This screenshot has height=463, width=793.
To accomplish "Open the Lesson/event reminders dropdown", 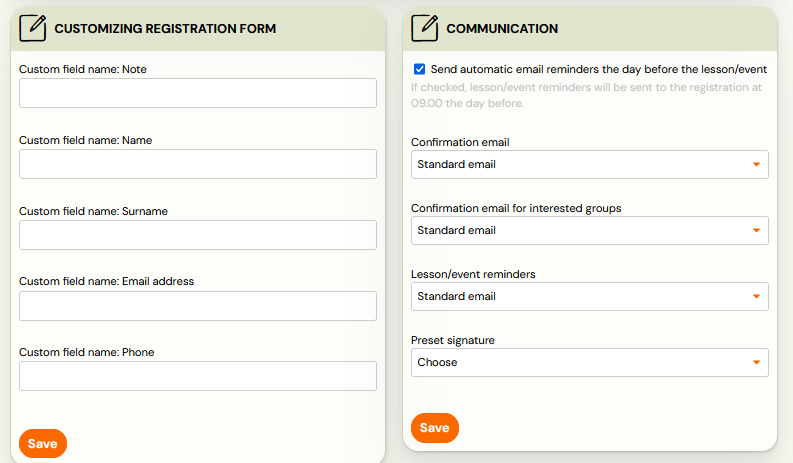I will [590, 297].
